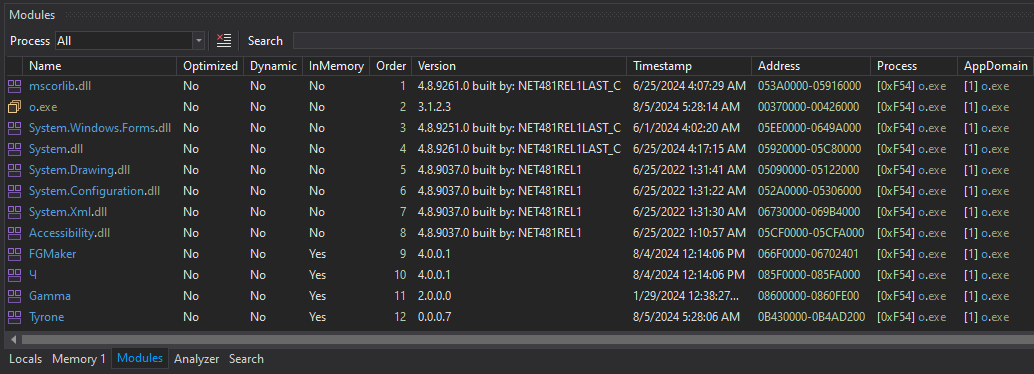Click the module icon beside FGMaker

point(15,254)
